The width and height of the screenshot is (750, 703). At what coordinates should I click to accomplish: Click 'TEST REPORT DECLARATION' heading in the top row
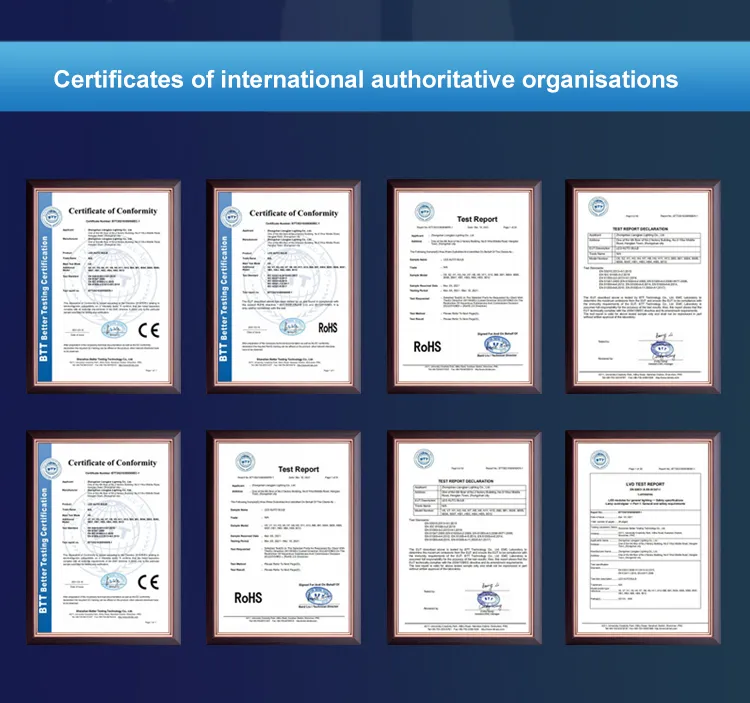coord(640,229)
